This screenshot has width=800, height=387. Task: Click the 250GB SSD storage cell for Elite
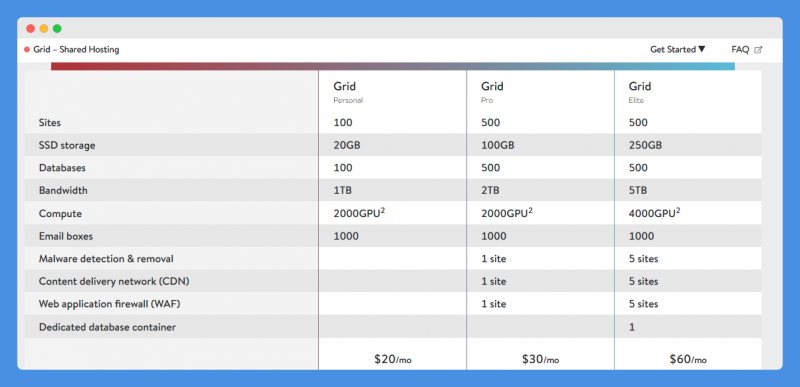coord(645,145)
